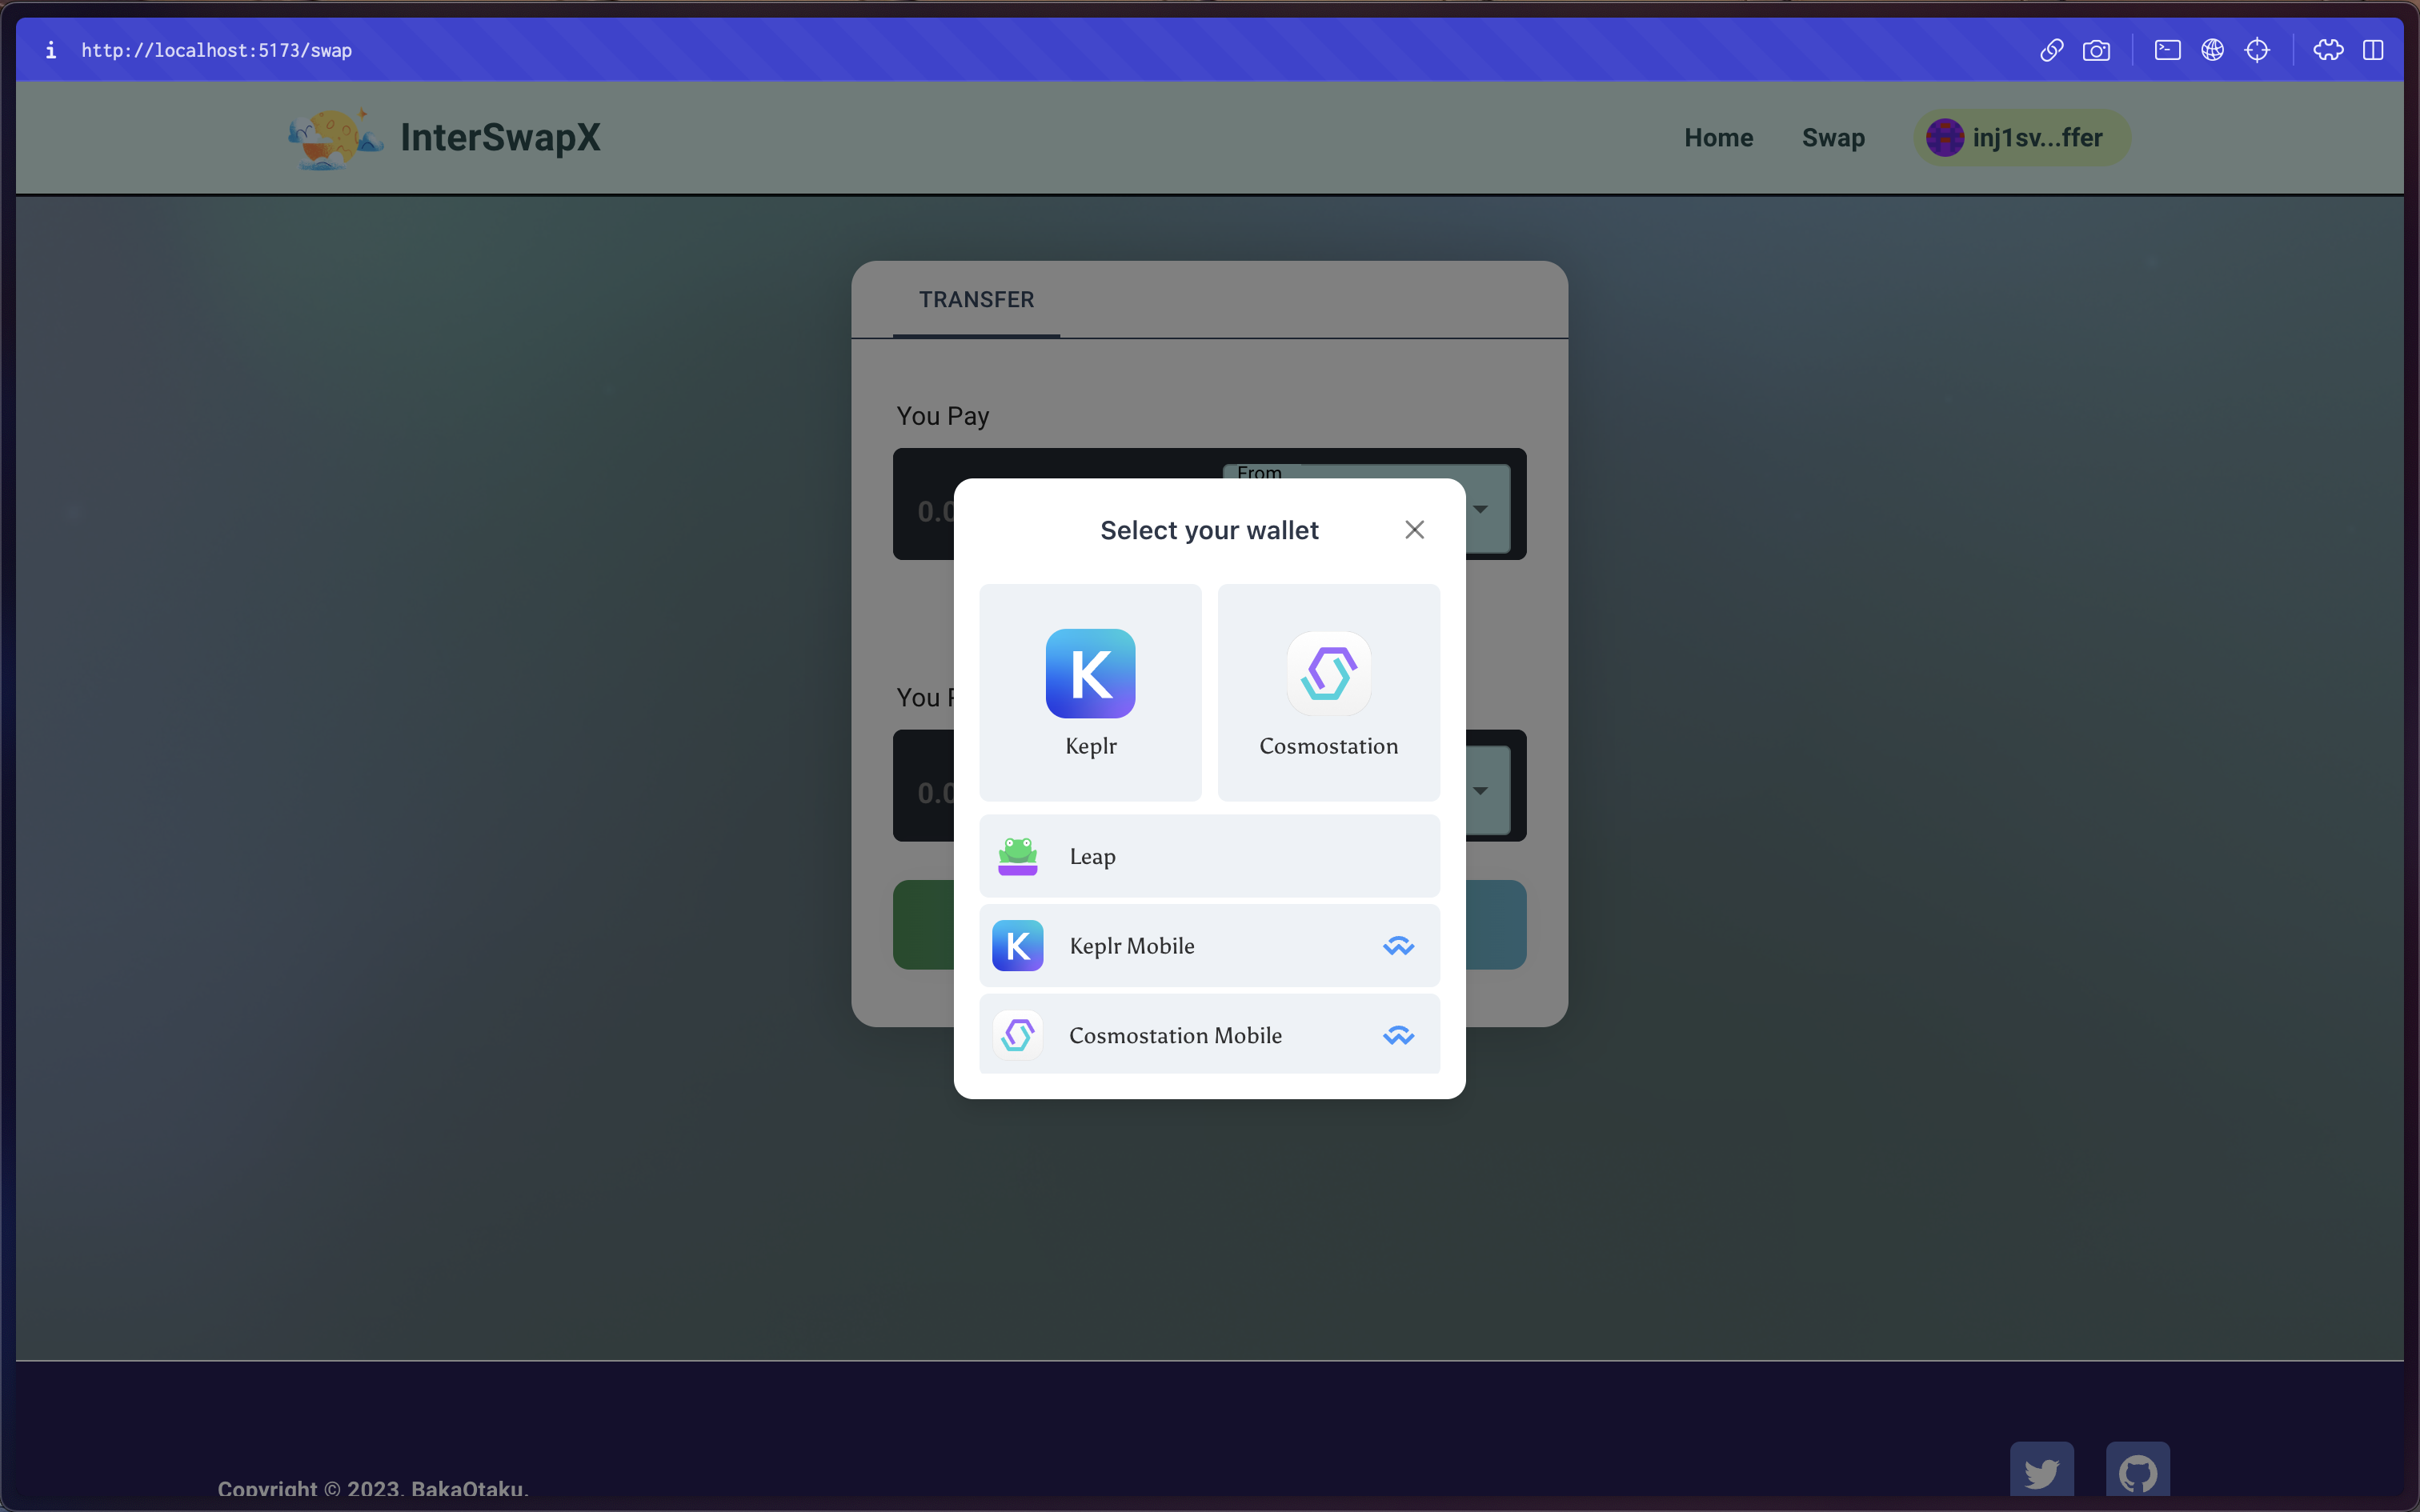Screen dimensions: 2420x1512
Task: Click the link icon in browser bar
Action: (x=2051, y=50)
